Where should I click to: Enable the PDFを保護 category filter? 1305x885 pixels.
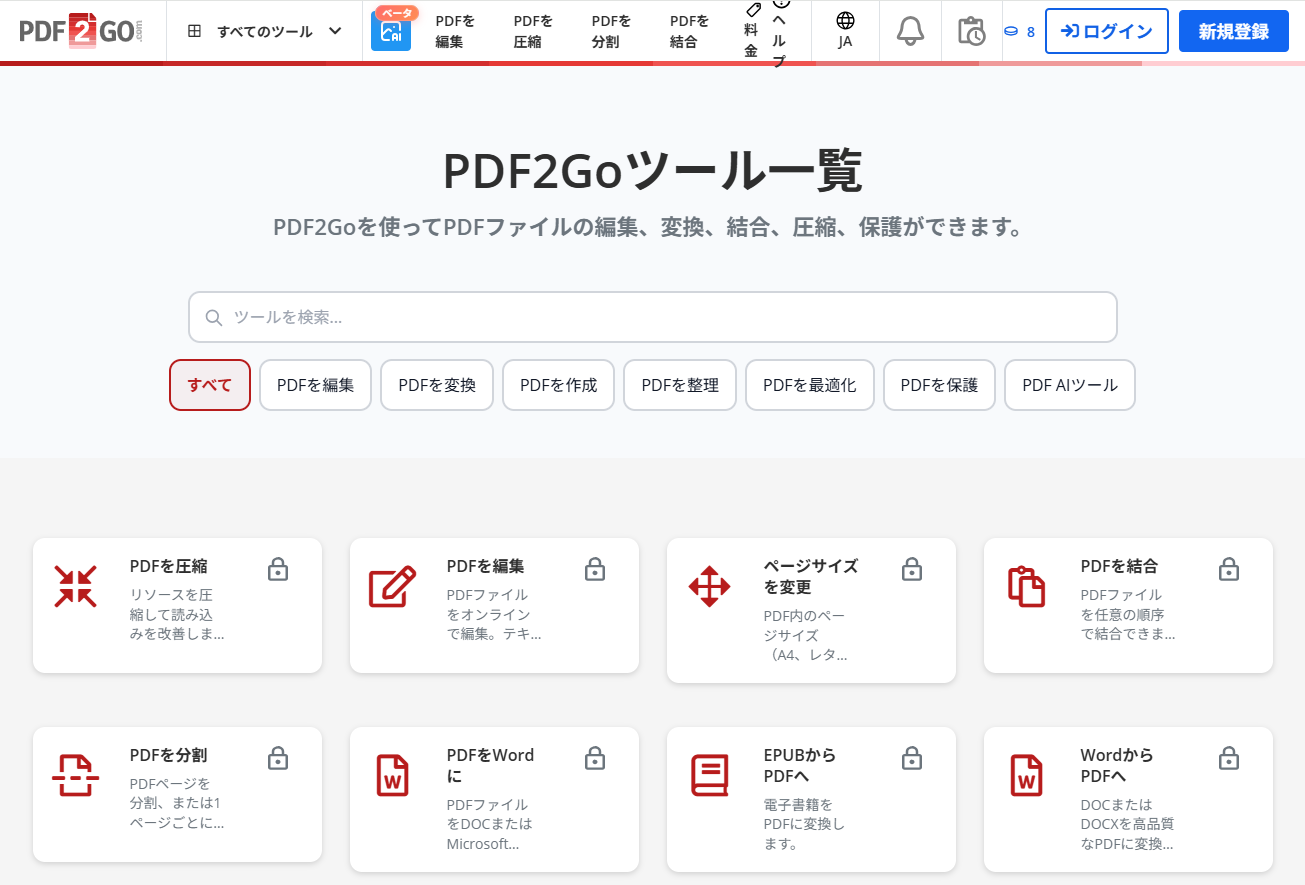pos(938,385)
